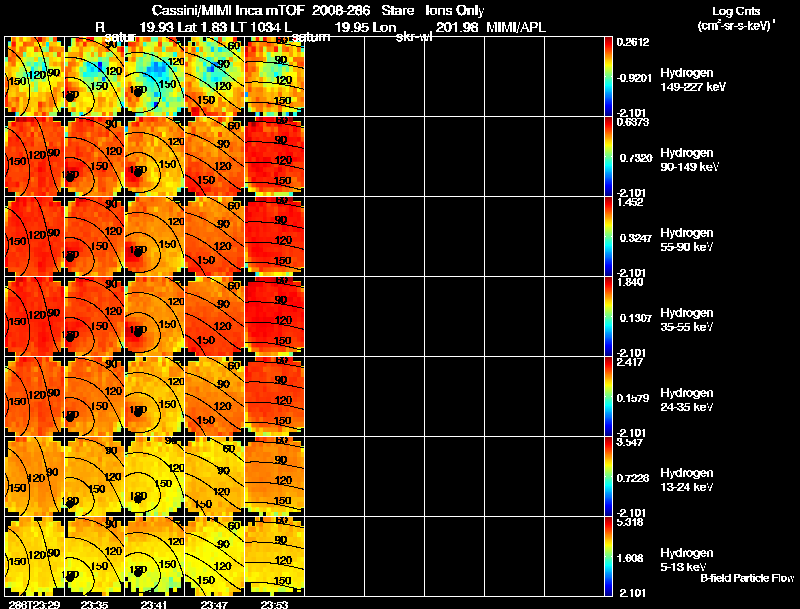Image resolution: width=800 pixels, height=609 pixels.
Task: Select the 149-227 keV hydrogen image at 23:35
Action: pyautogui.click(x=94, y=77)
